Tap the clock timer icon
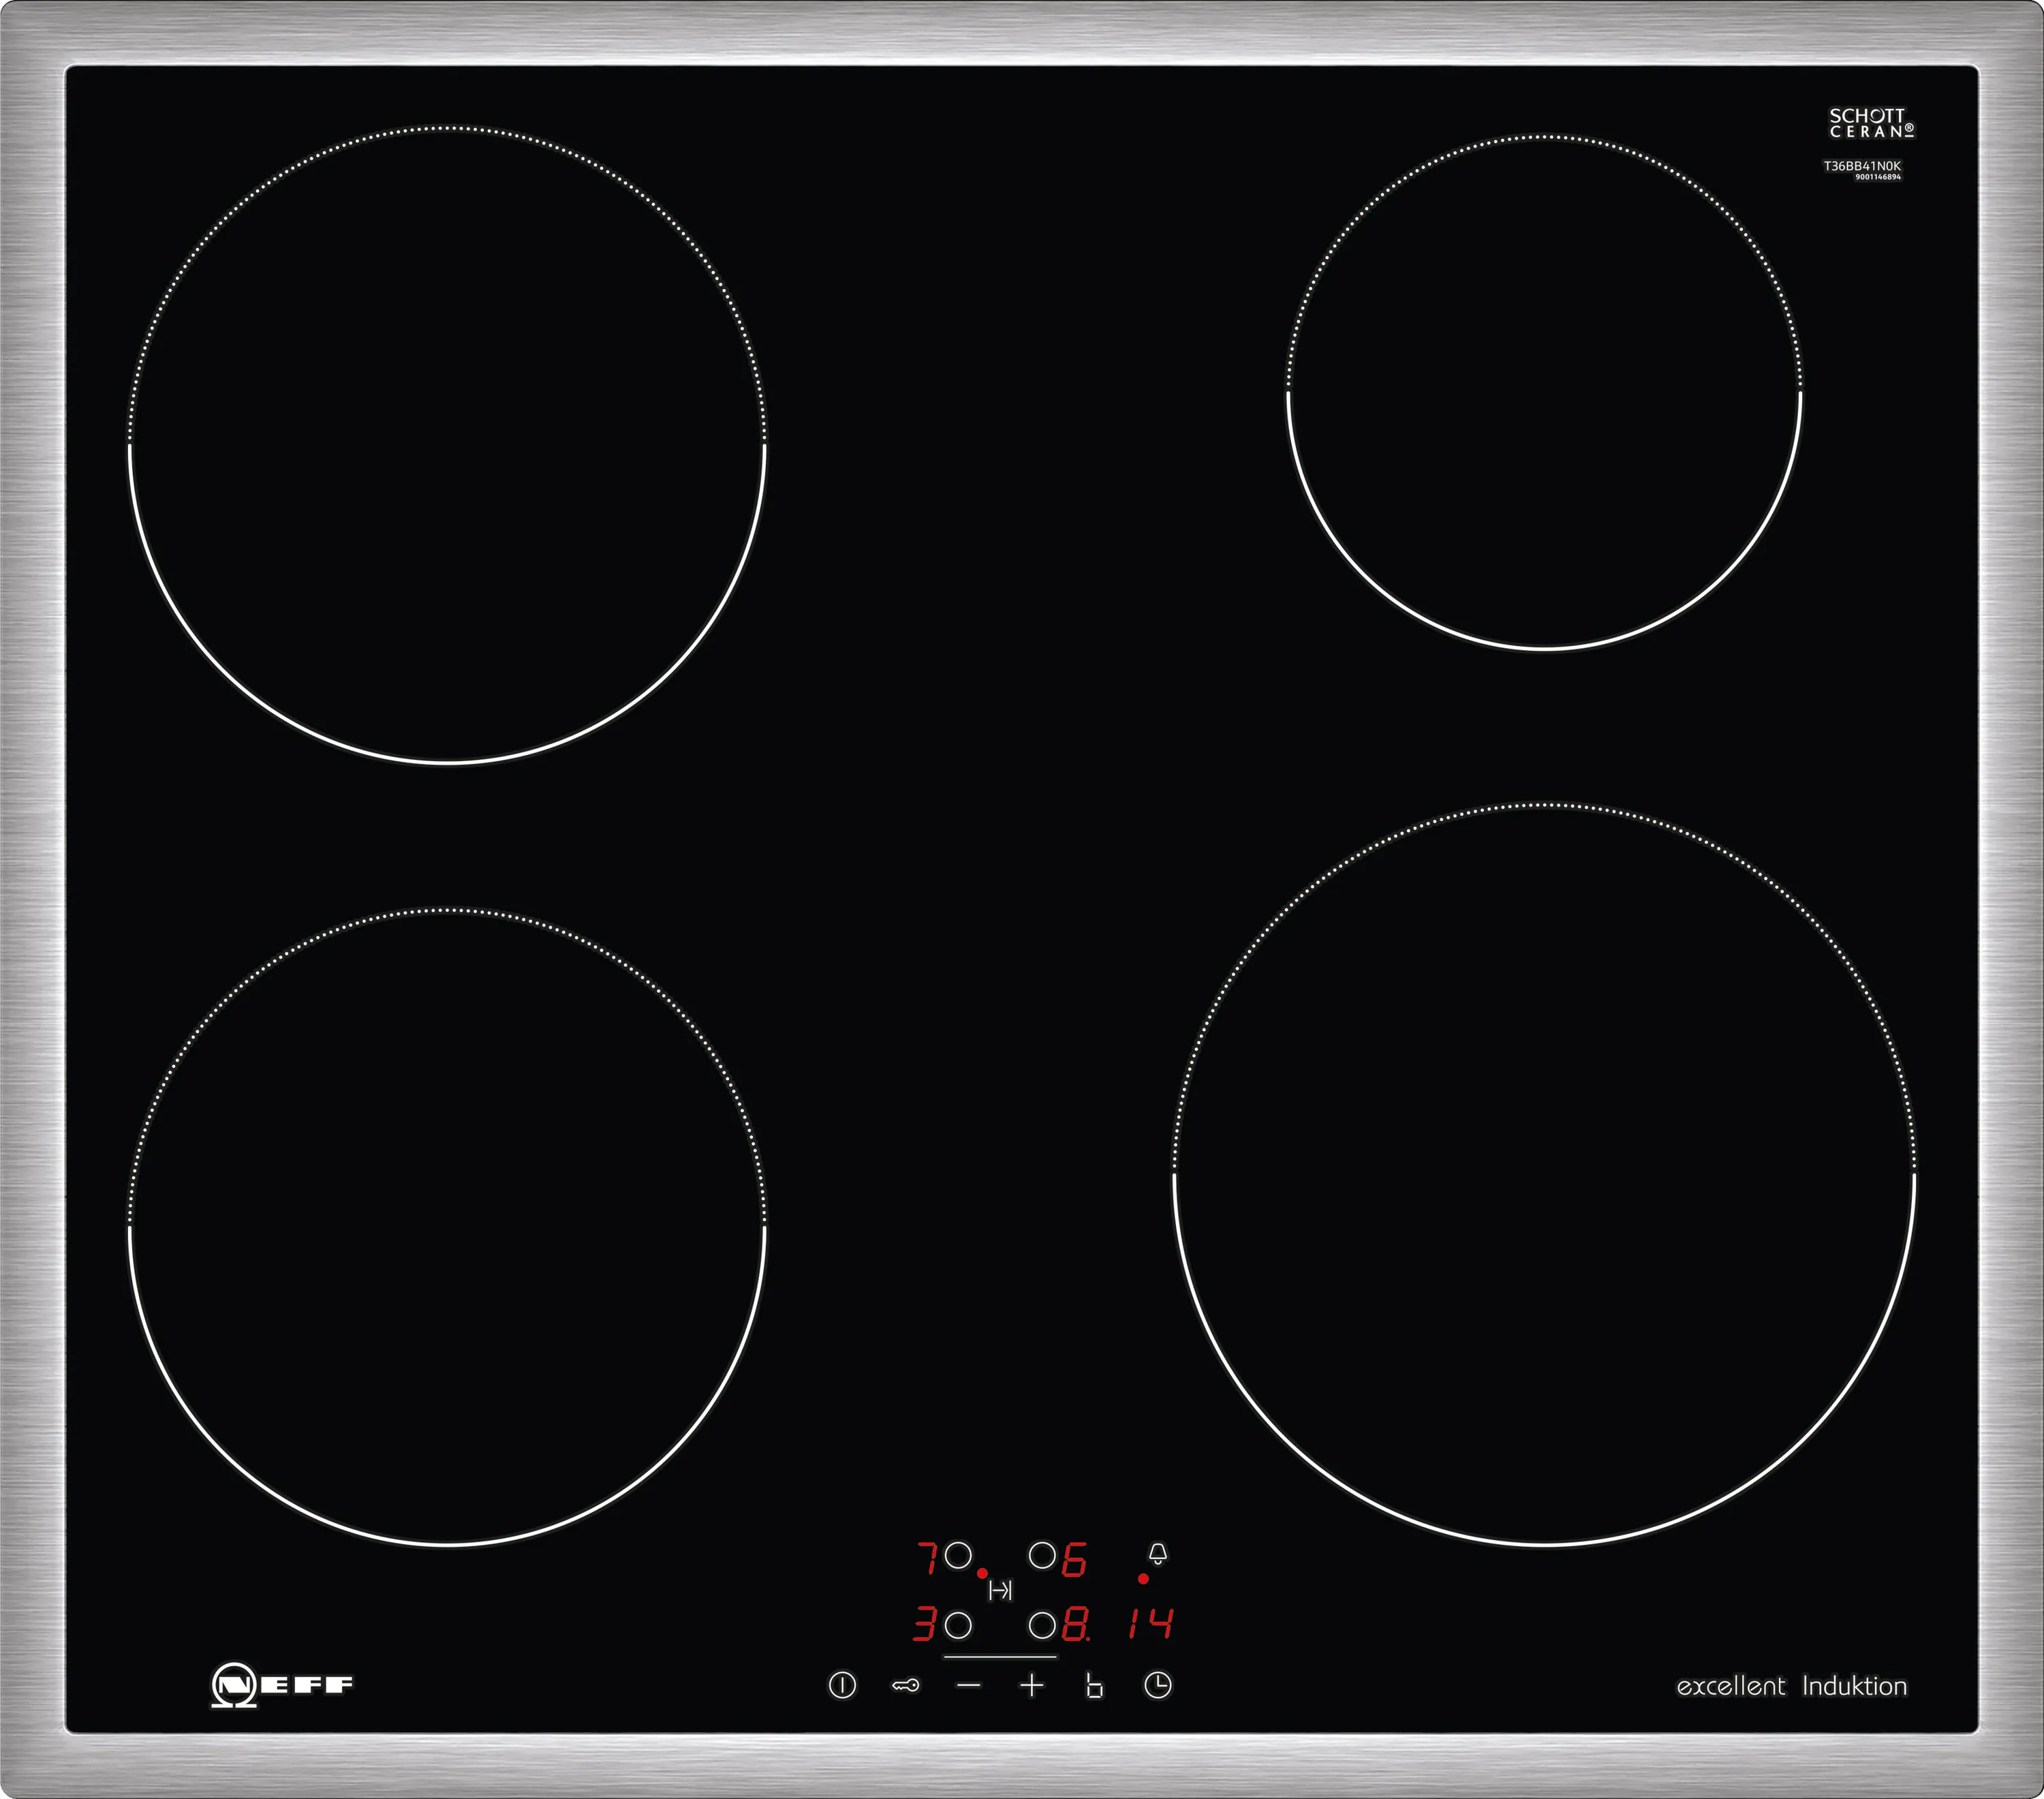 coord(1157,1686)
